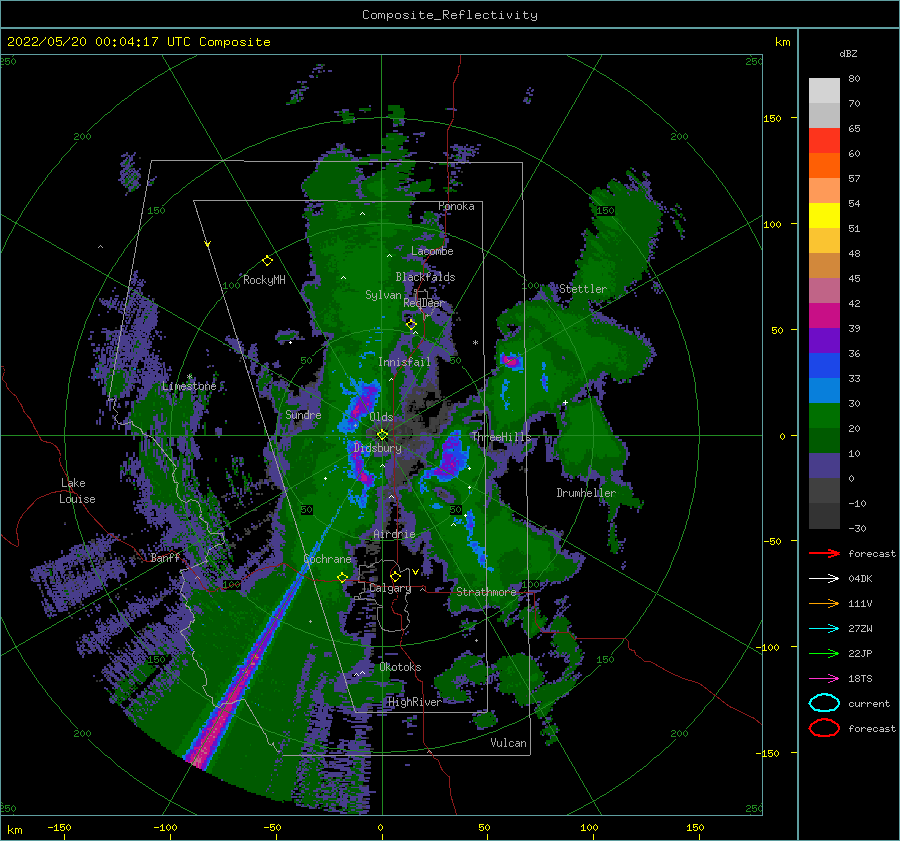Click the cyan current ellipse symbol

(824, 703)
